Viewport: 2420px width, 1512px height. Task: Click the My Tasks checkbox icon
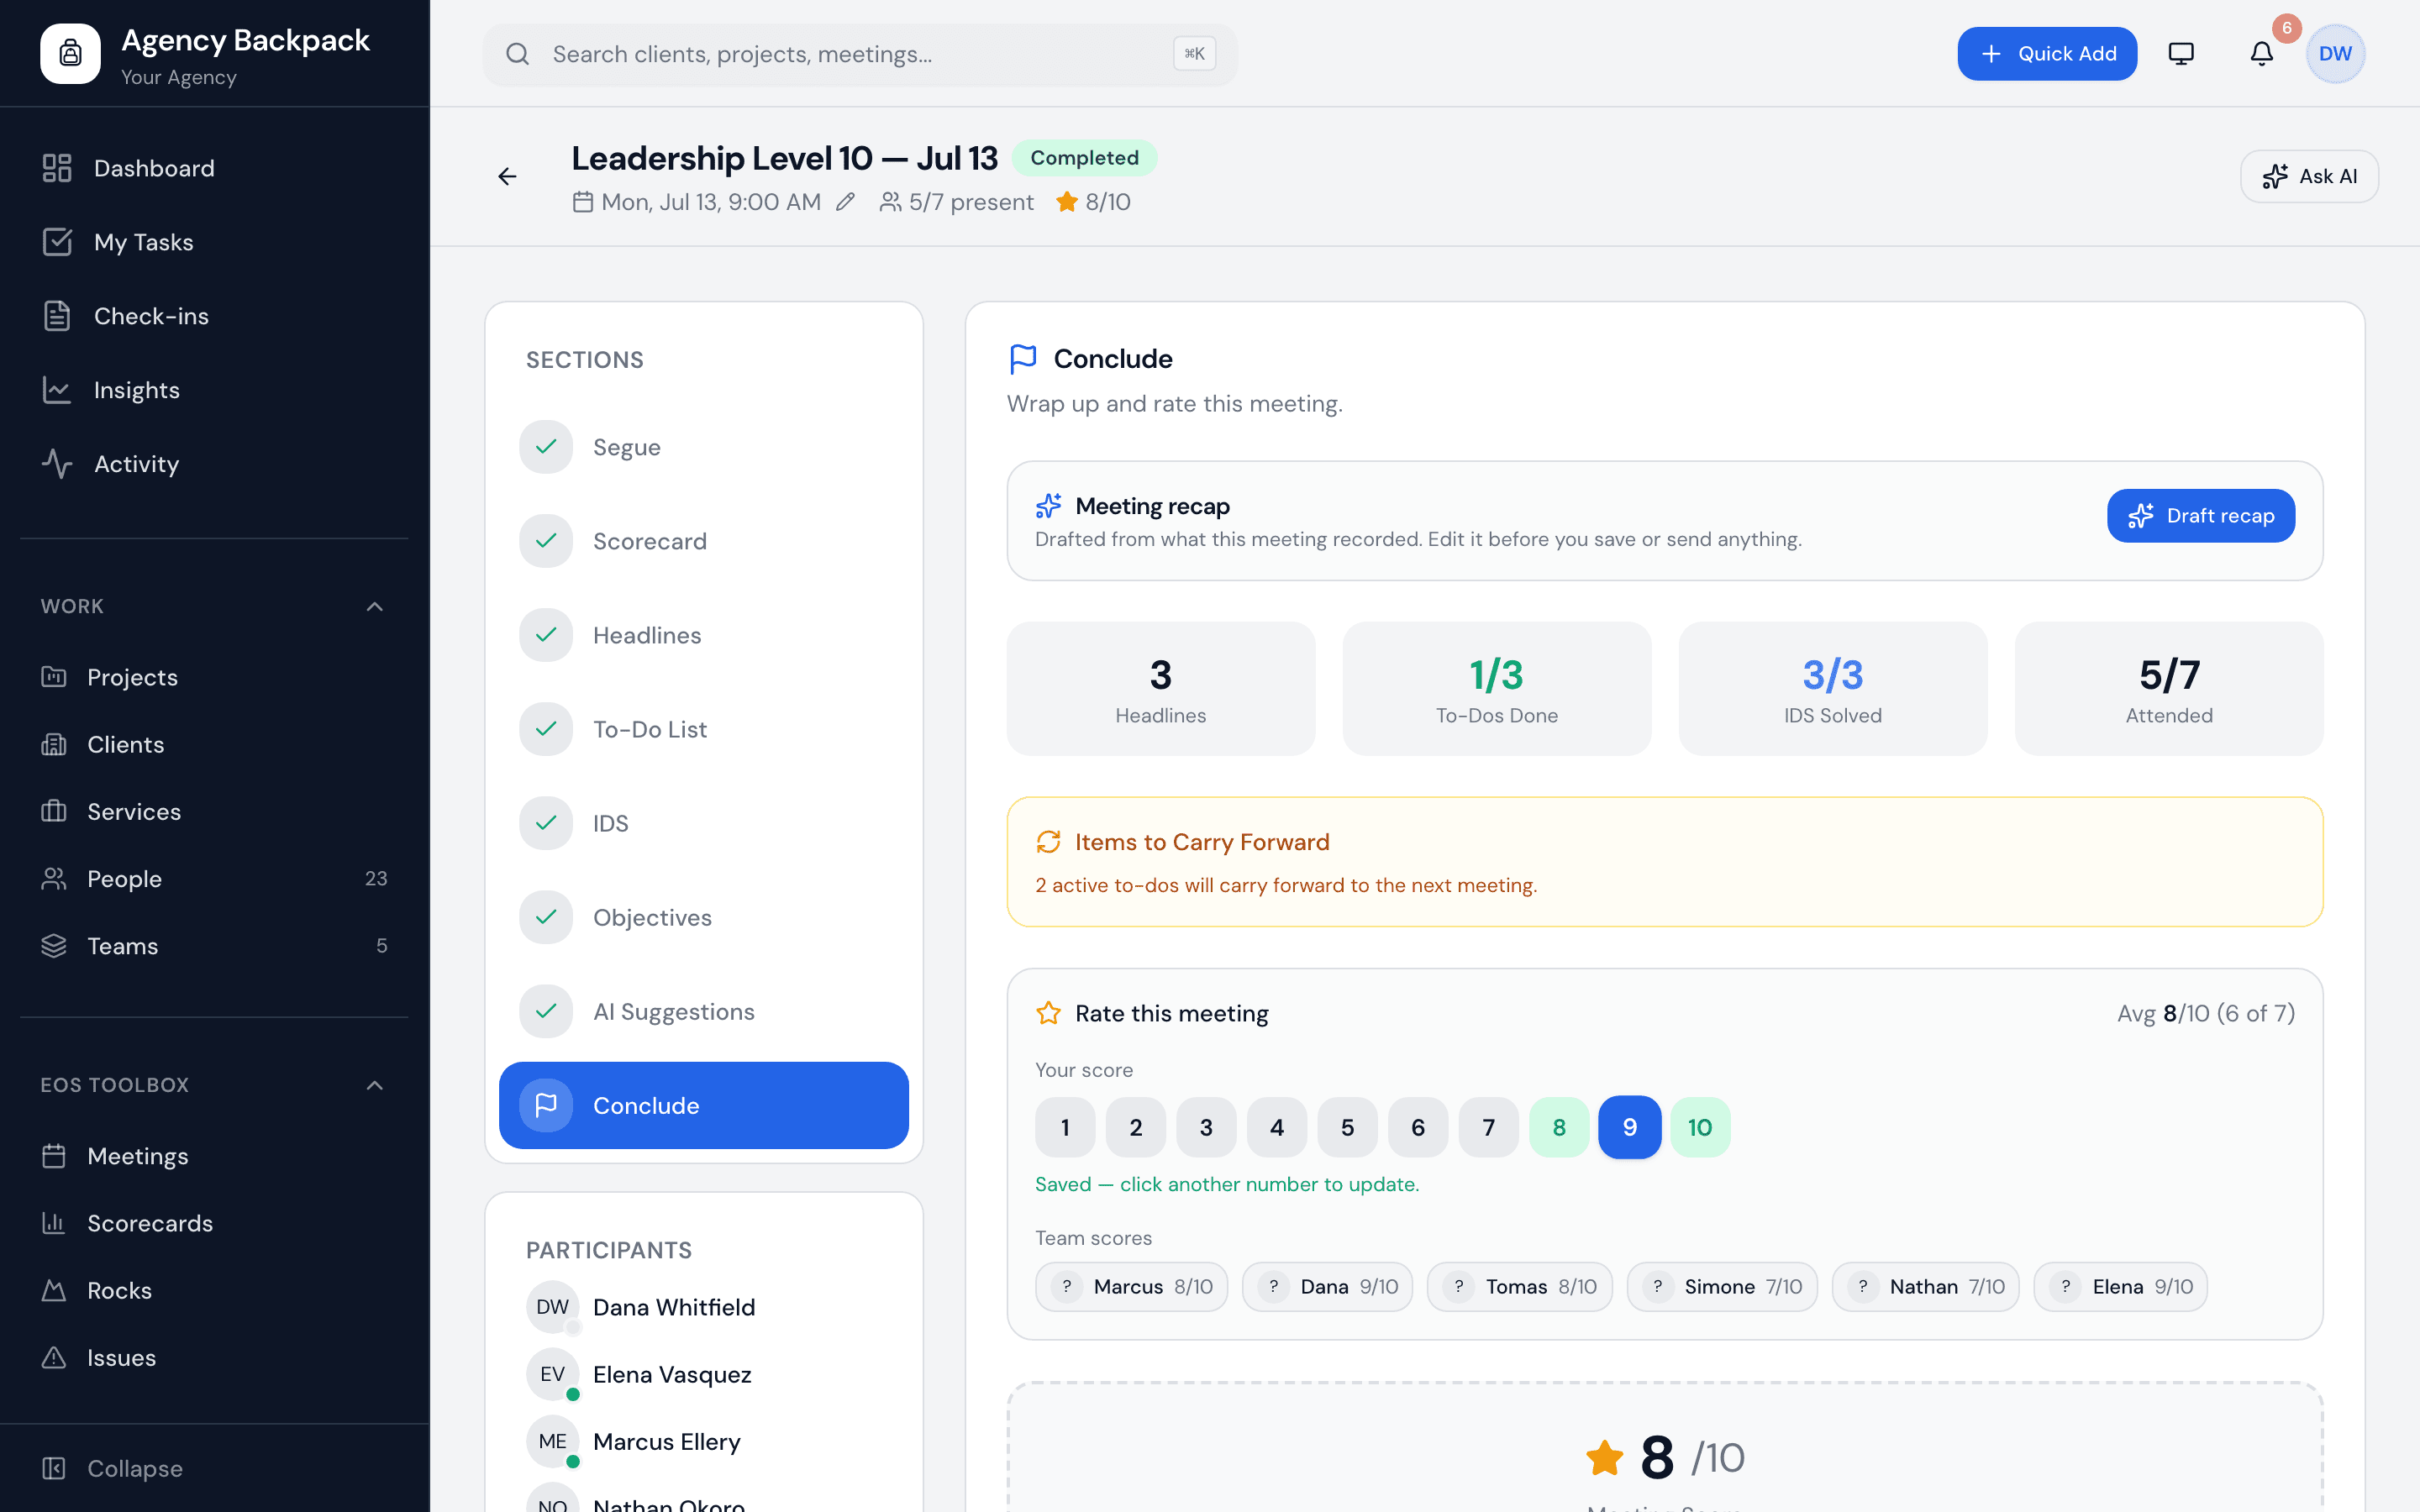57,242
